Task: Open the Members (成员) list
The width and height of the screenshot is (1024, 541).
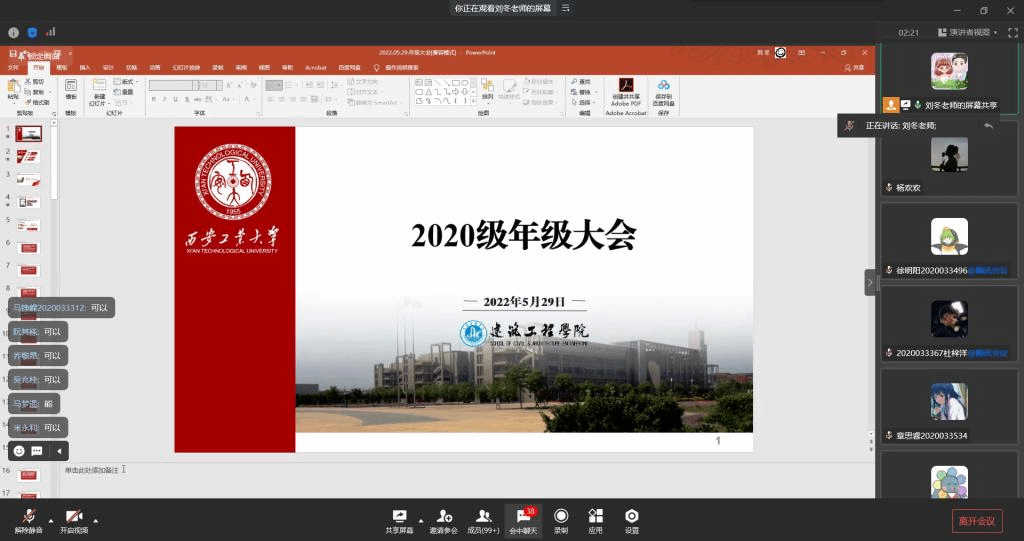Action: [x=483, y=519]
